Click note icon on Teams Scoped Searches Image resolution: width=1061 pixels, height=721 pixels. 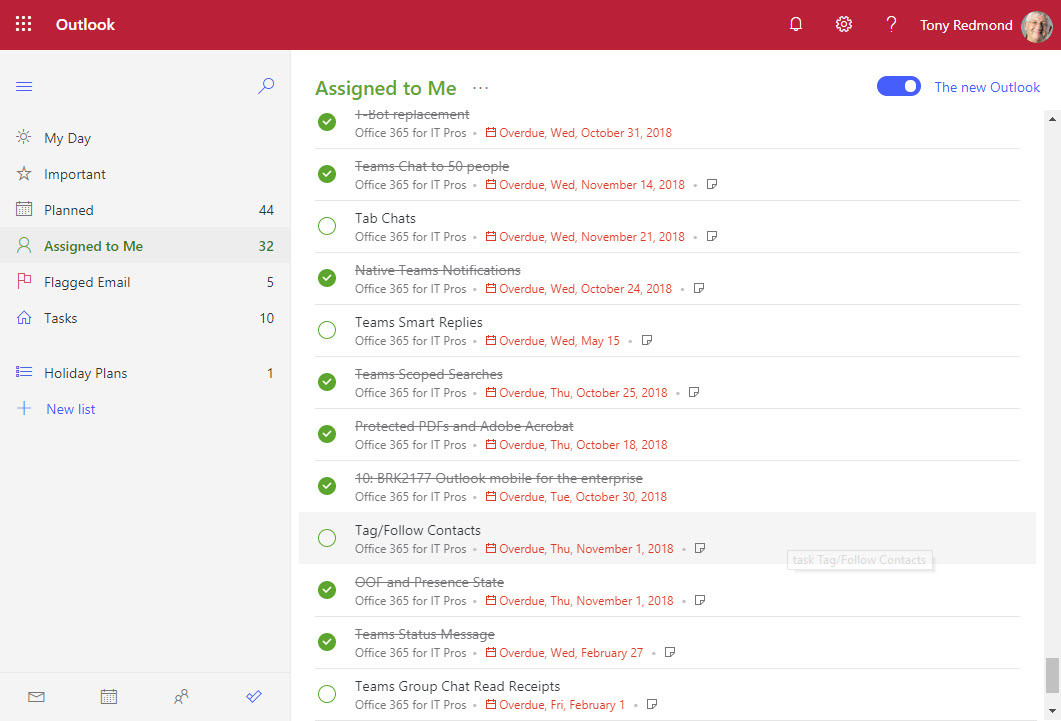pos(694,392)
